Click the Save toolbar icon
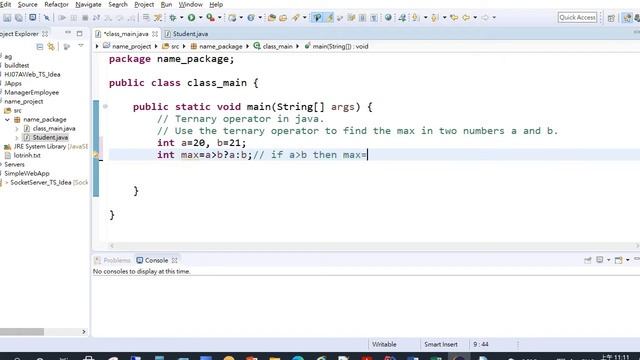 7,18
